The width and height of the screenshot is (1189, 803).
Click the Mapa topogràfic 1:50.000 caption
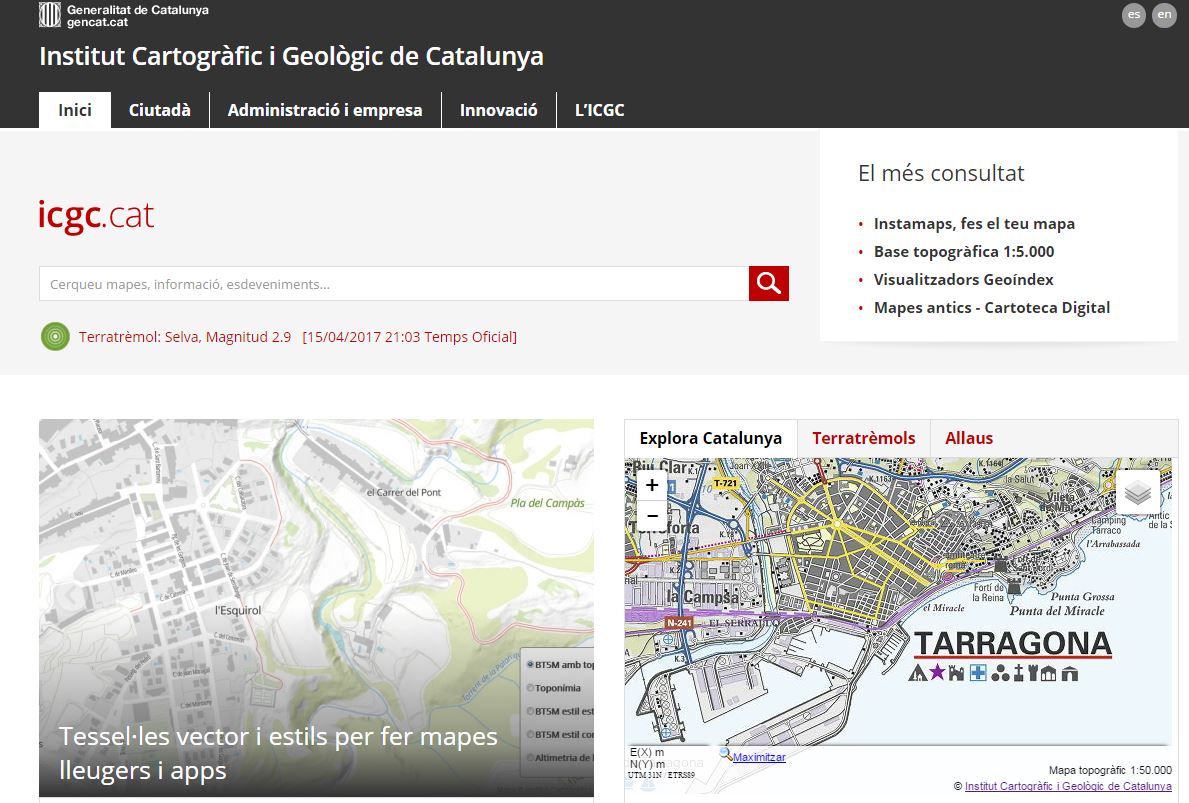click(1110, 770)
